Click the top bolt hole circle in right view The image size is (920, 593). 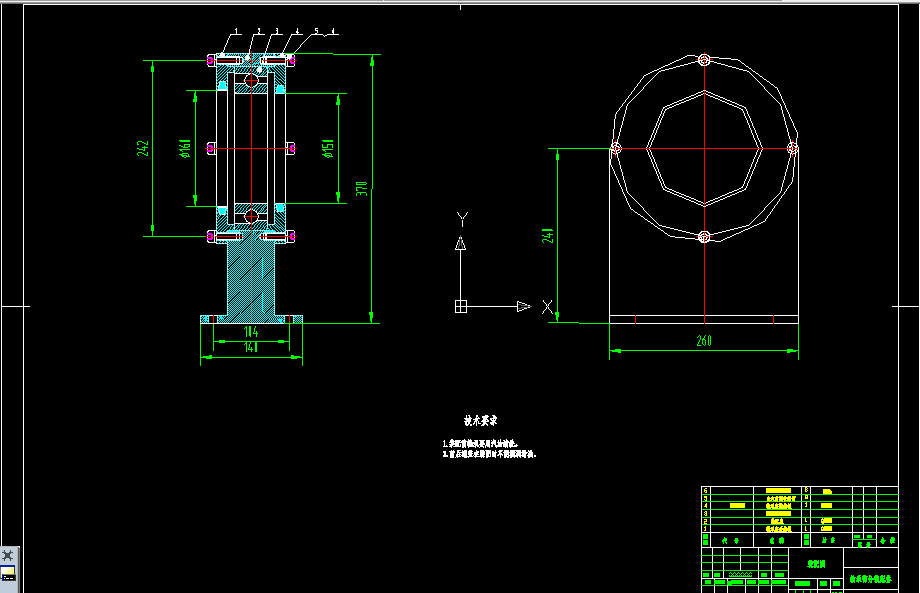(x=704, y=59)
